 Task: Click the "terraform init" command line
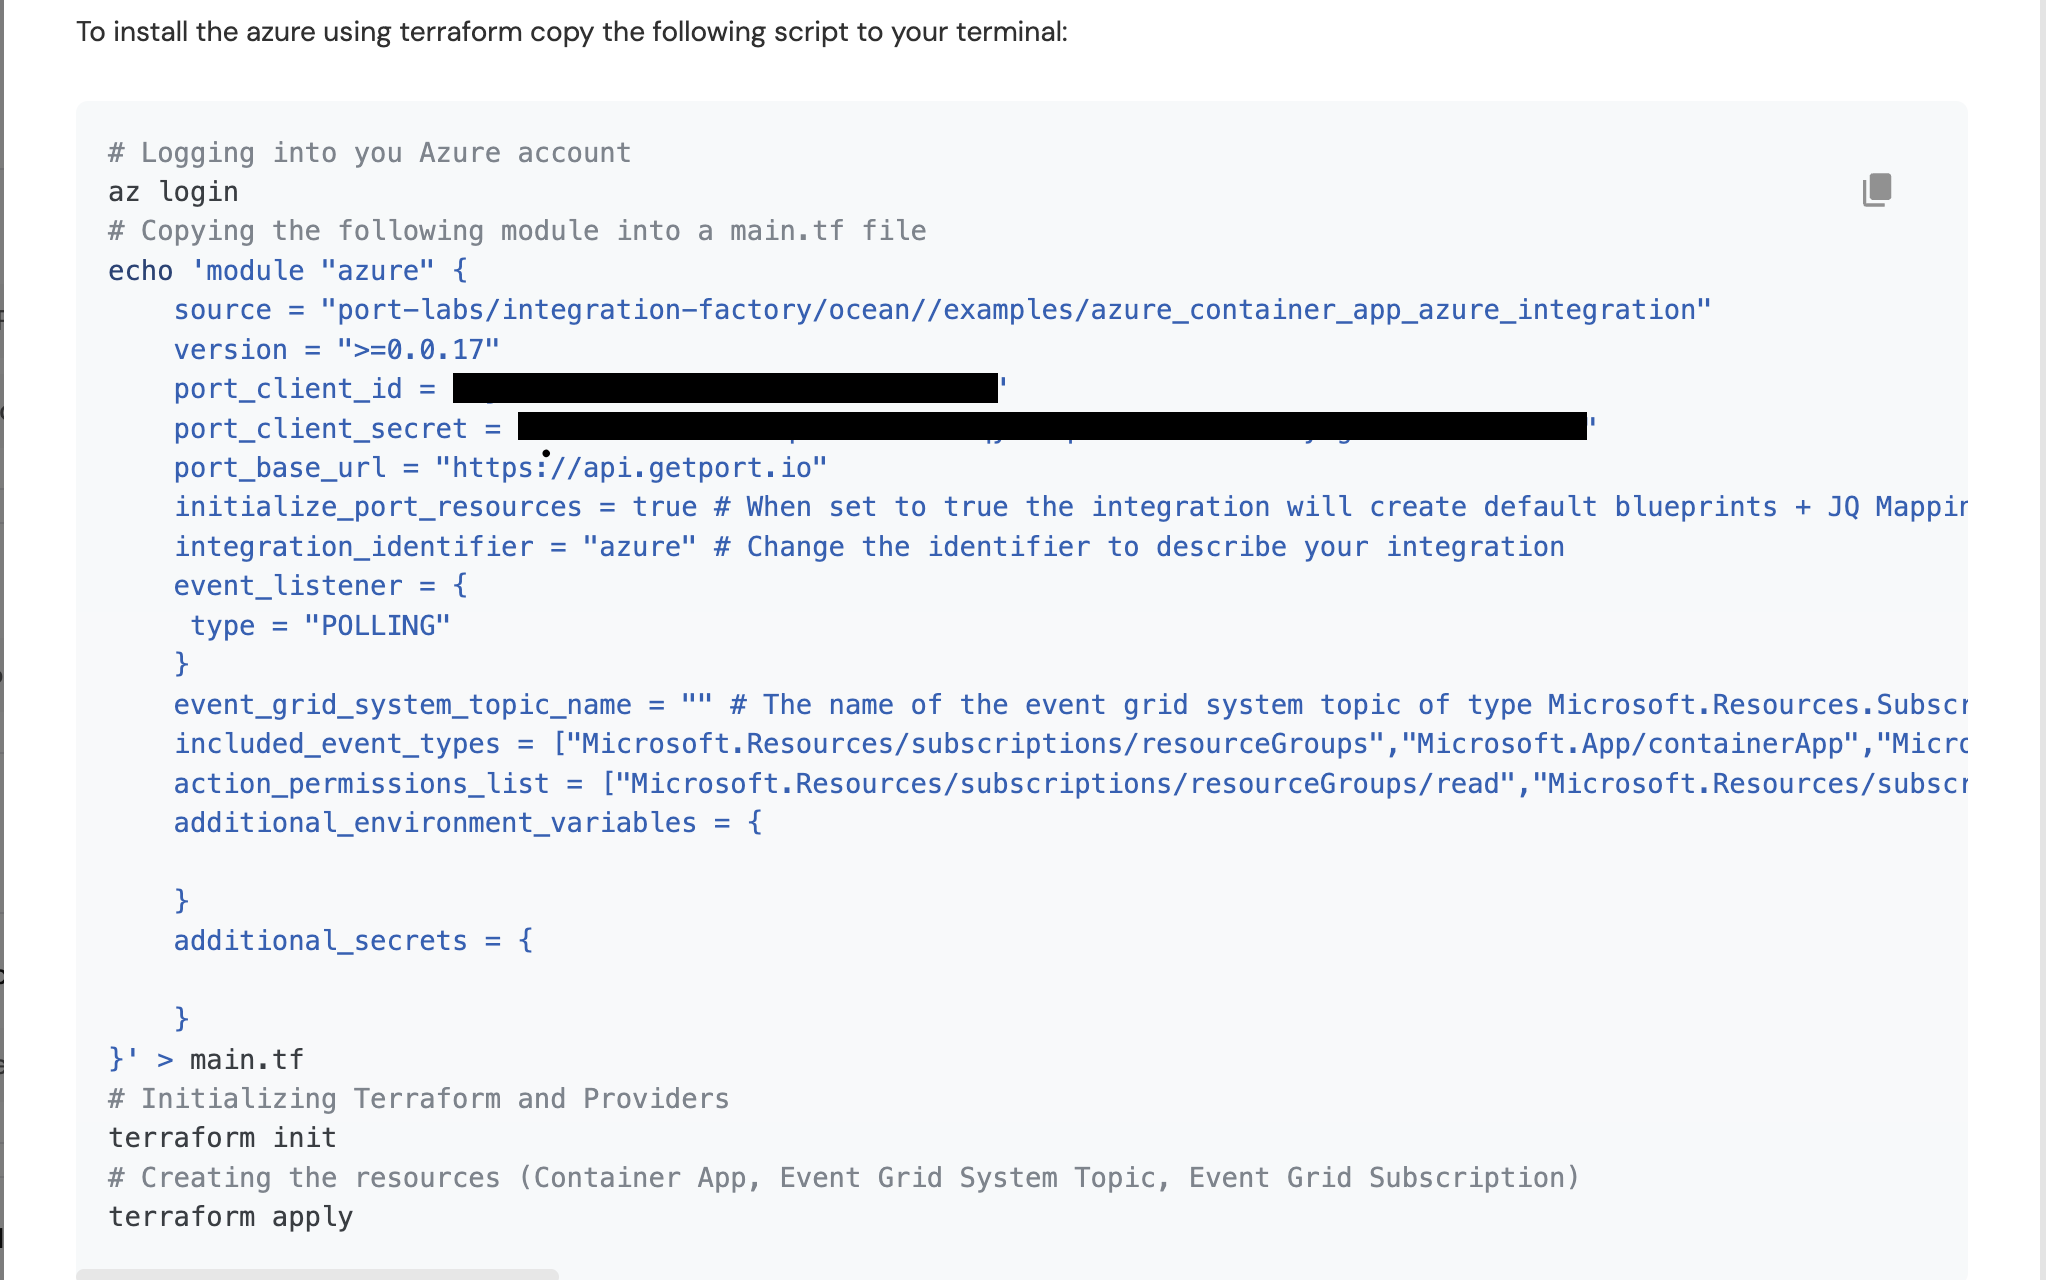(222, 1138)
